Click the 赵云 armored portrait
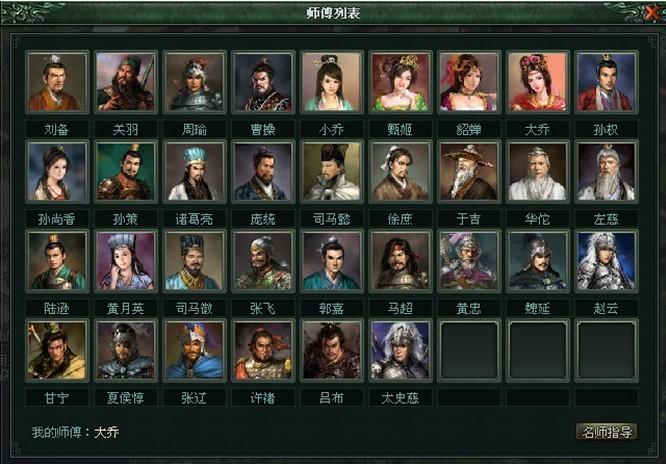This screenshot has width=666, height=464. [x=607, y=261]
